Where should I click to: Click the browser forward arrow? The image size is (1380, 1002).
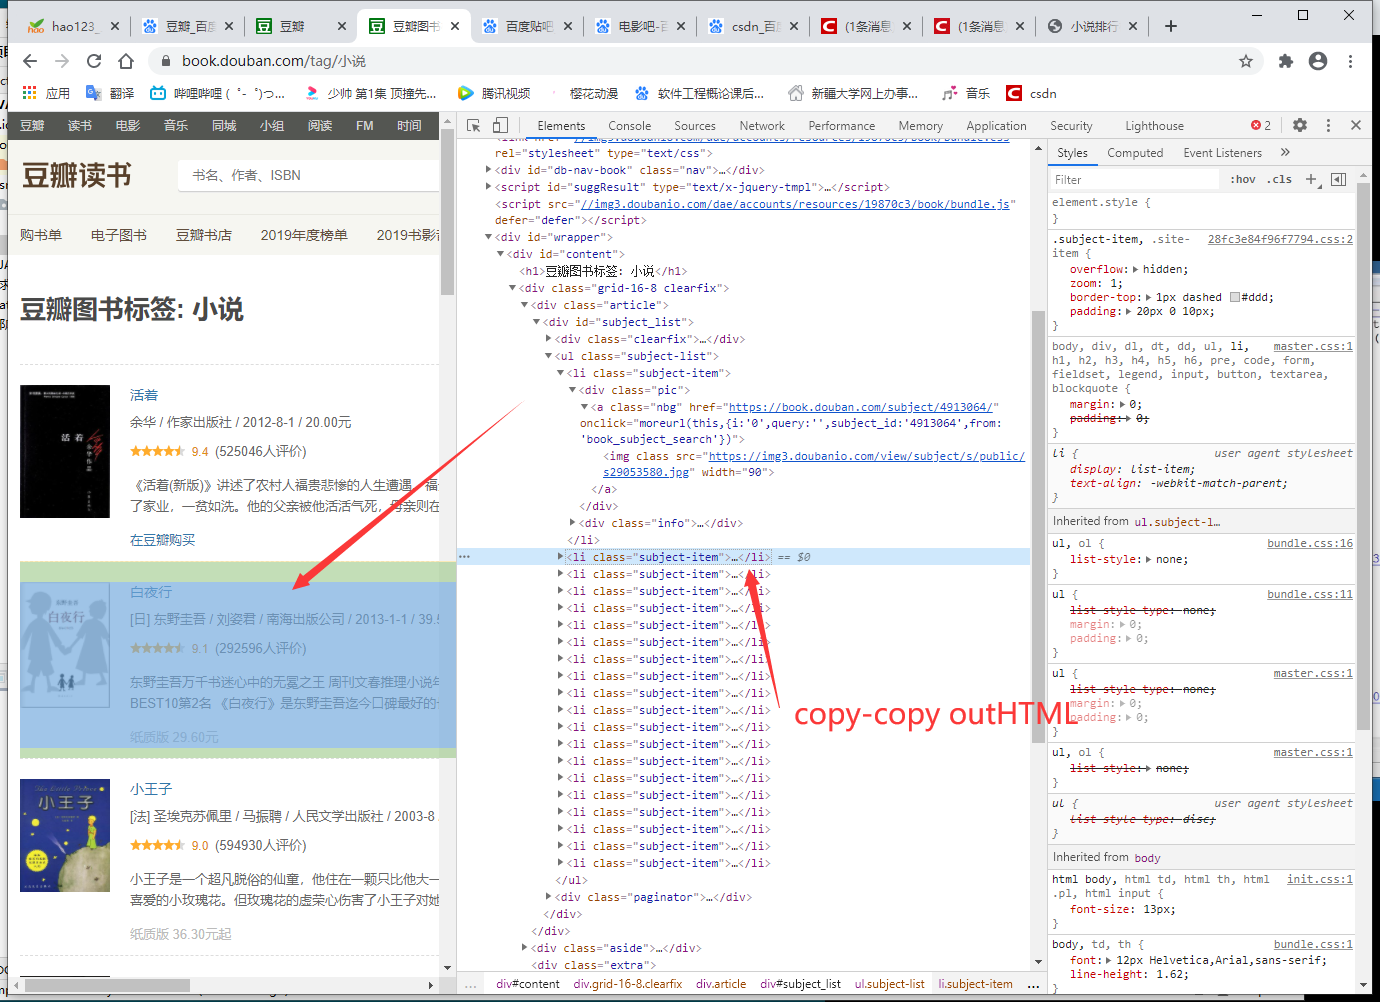tap(62, 61)
